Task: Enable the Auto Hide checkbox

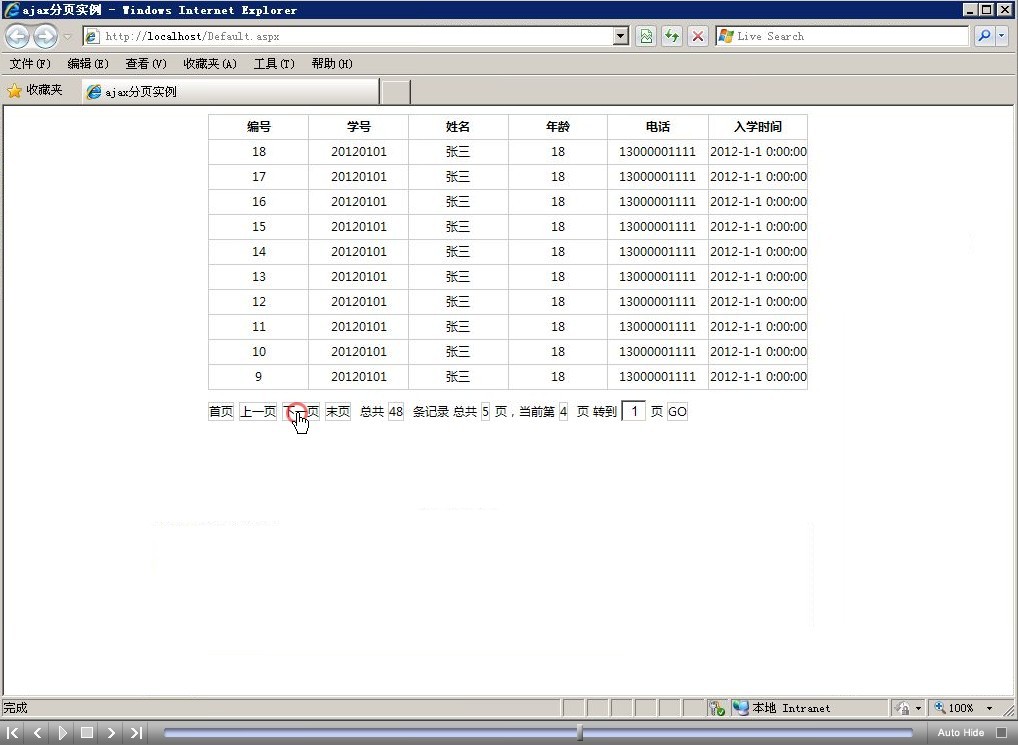Action: tap(1001, 733)
